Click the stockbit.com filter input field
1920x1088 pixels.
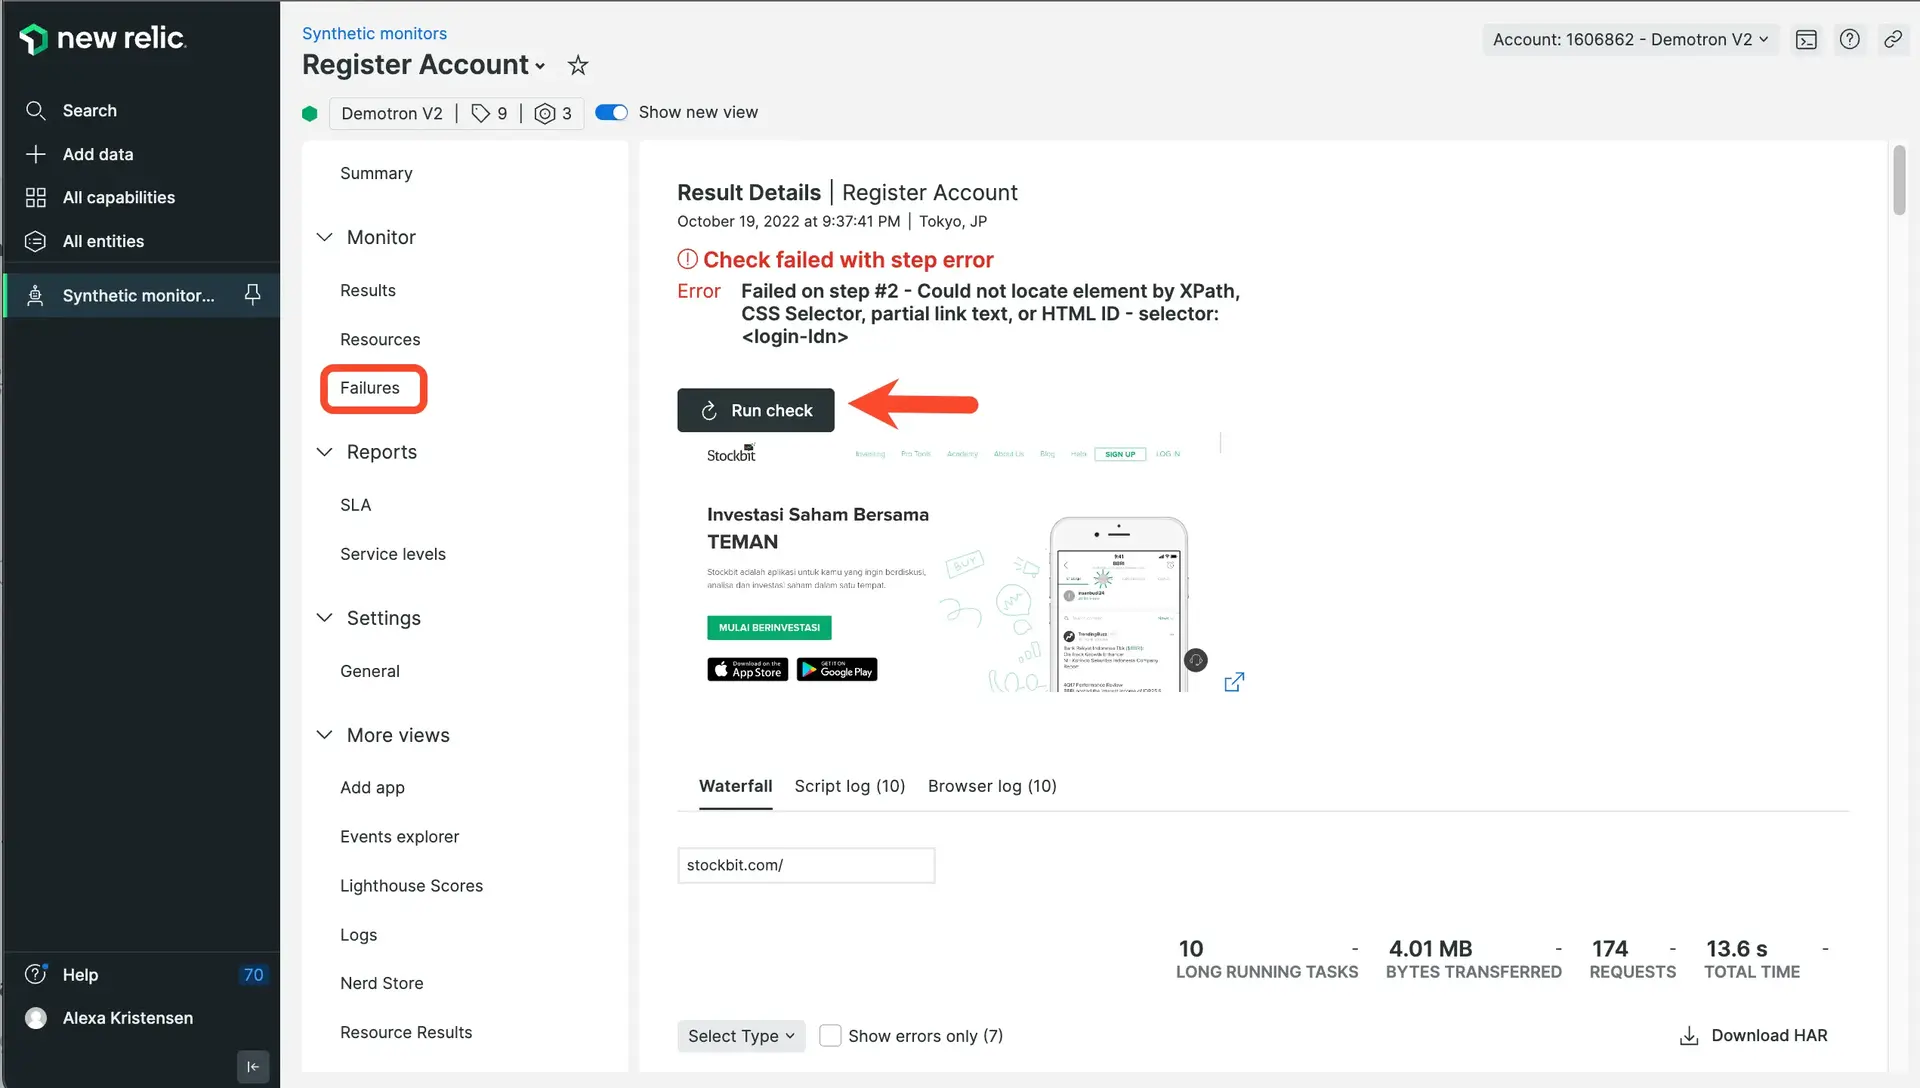pyautogui.click(x=805, y=866)
